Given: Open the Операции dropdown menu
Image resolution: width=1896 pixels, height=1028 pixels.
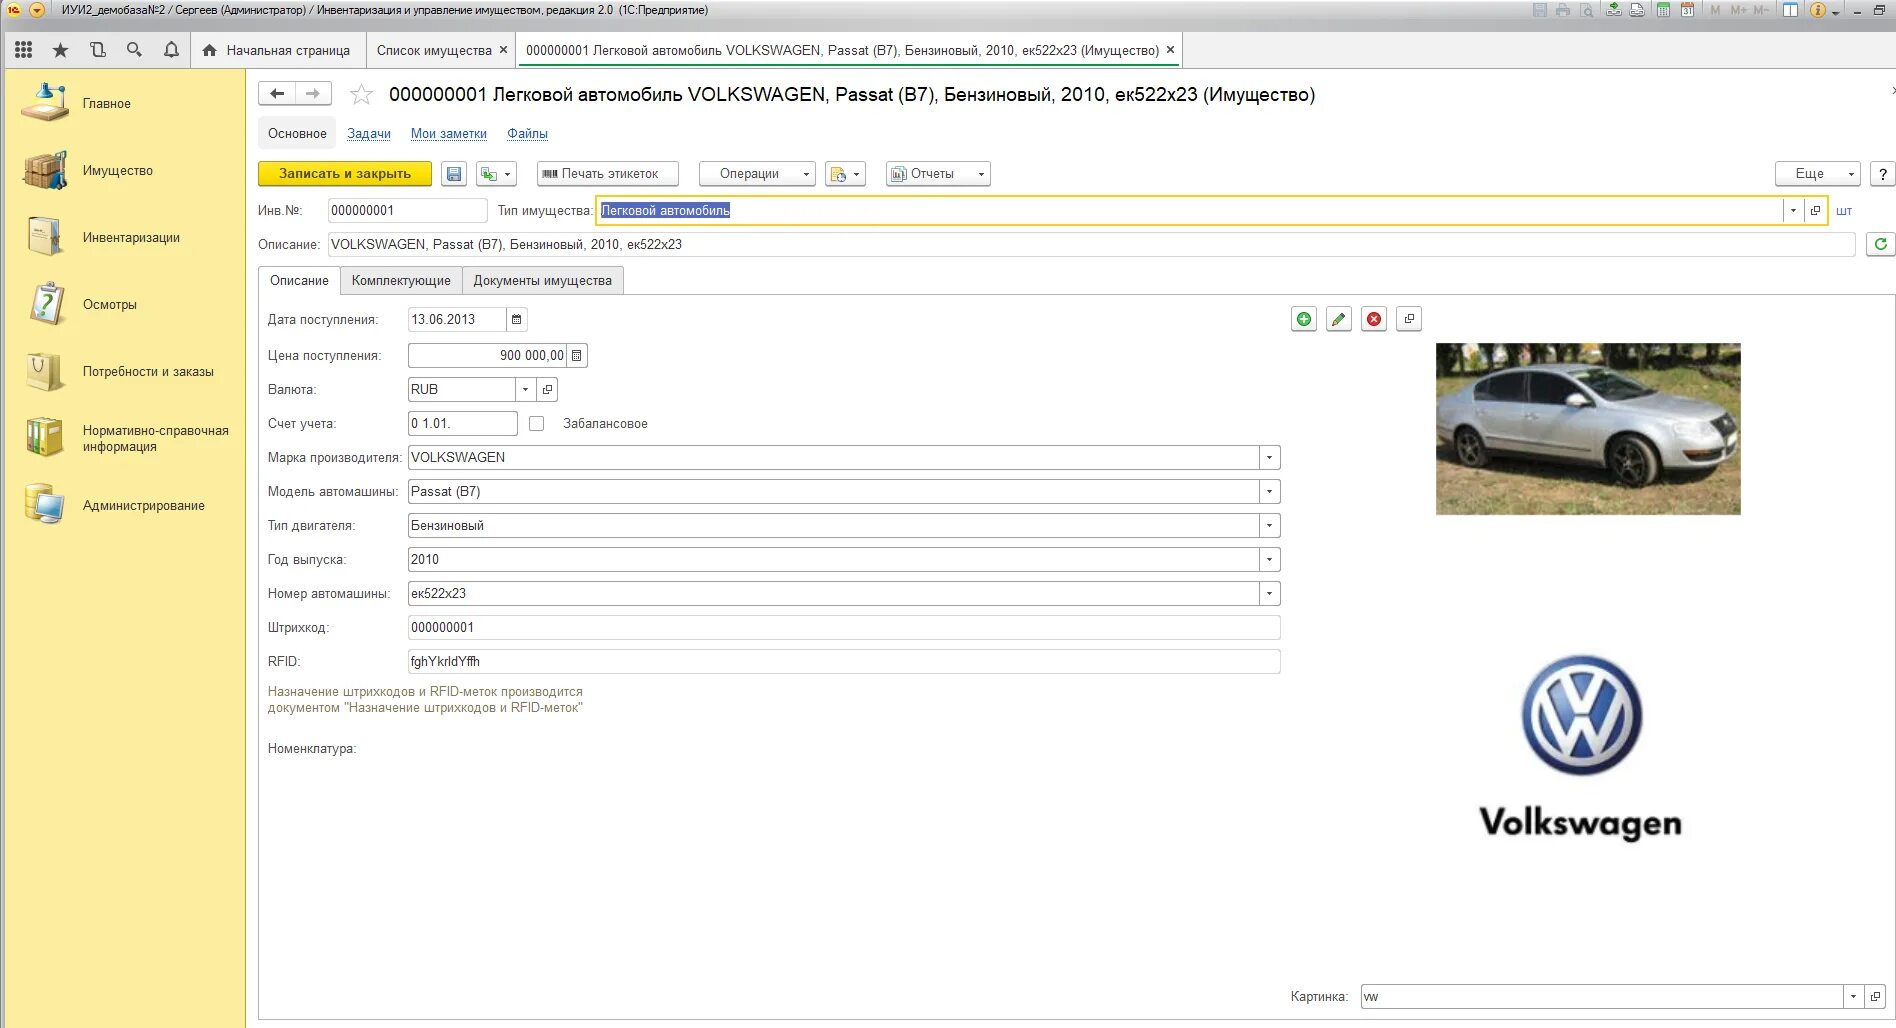Looking at the screenshot, I should tap(757, 174).
